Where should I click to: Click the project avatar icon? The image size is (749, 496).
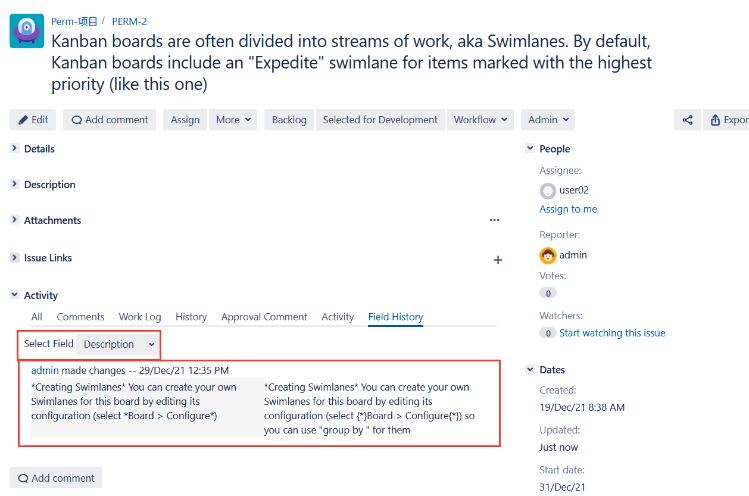[x=27, y=31]
